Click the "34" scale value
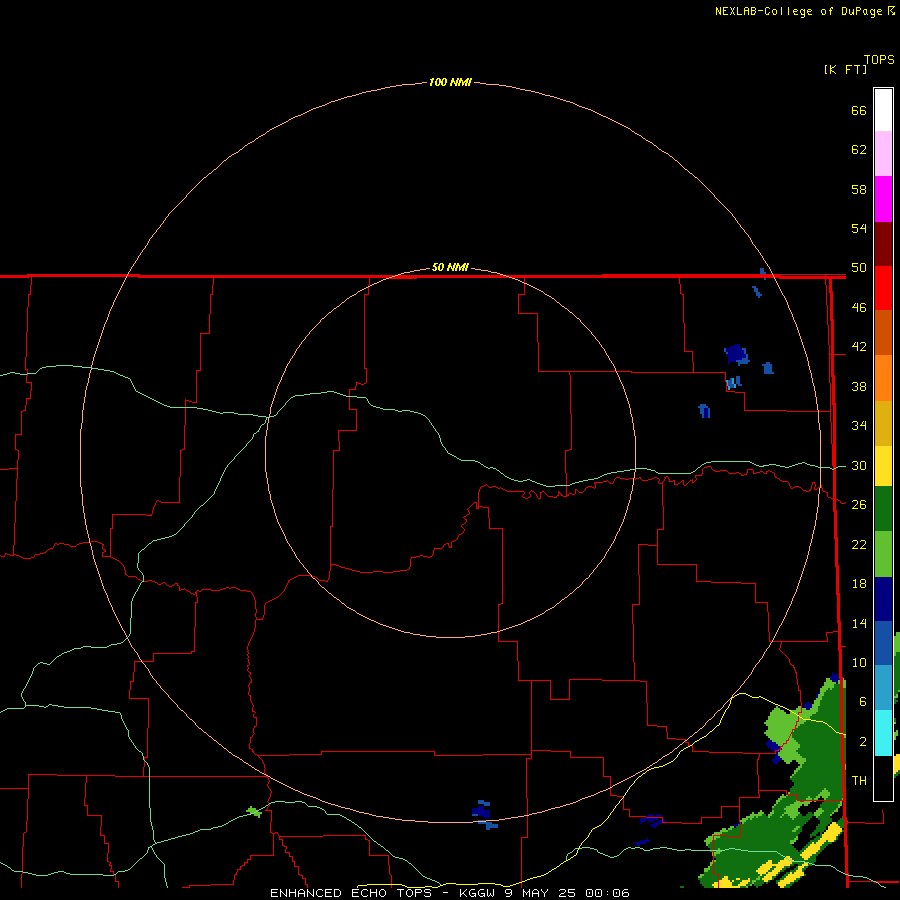This screenshot has height=900, width=900. click(x=859, y=426)
